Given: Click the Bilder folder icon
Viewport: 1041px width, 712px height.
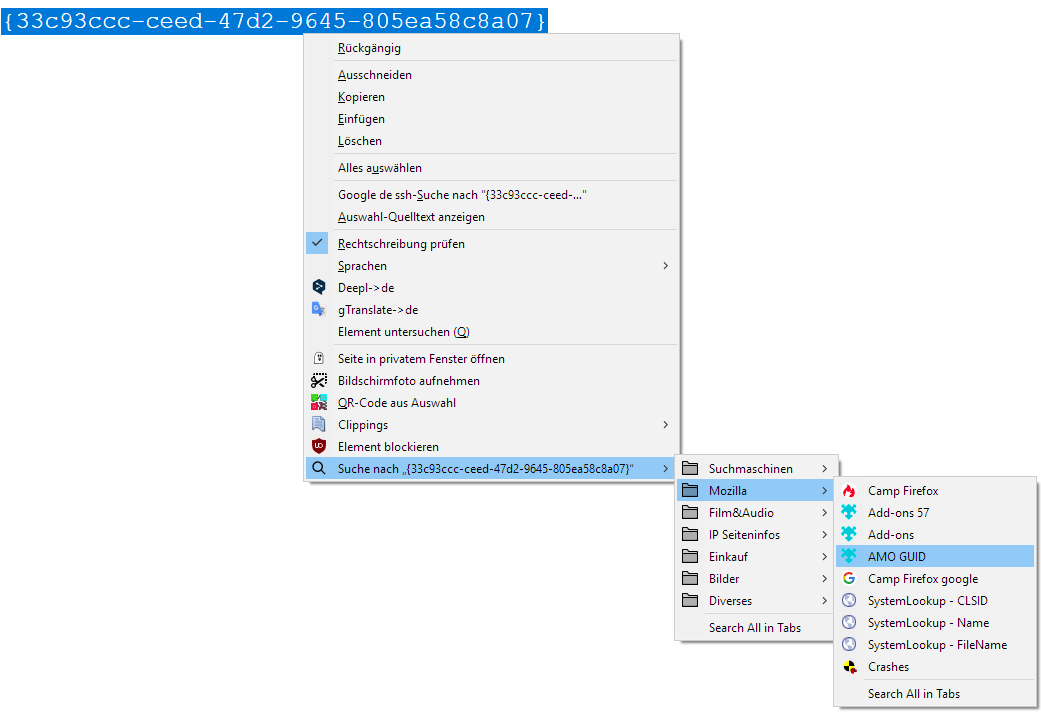Looking at the screenshot, I should point(690,578).
